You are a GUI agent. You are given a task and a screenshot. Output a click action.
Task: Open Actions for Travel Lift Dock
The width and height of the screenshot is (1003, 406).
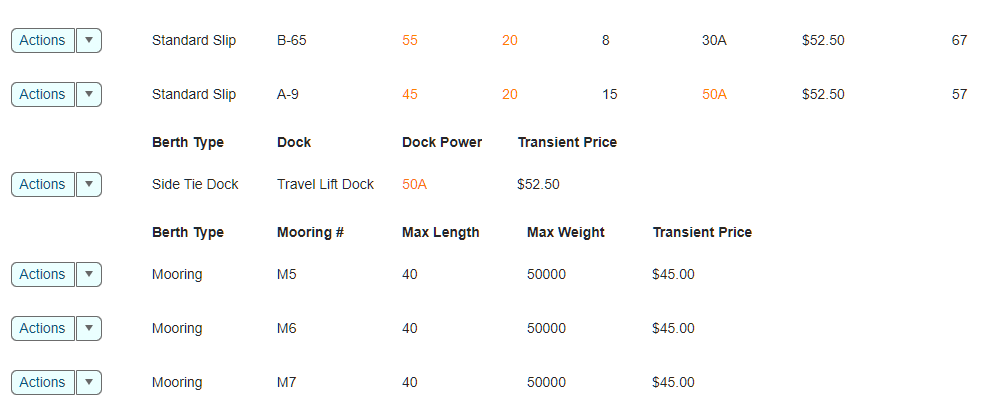click(43, 185)
